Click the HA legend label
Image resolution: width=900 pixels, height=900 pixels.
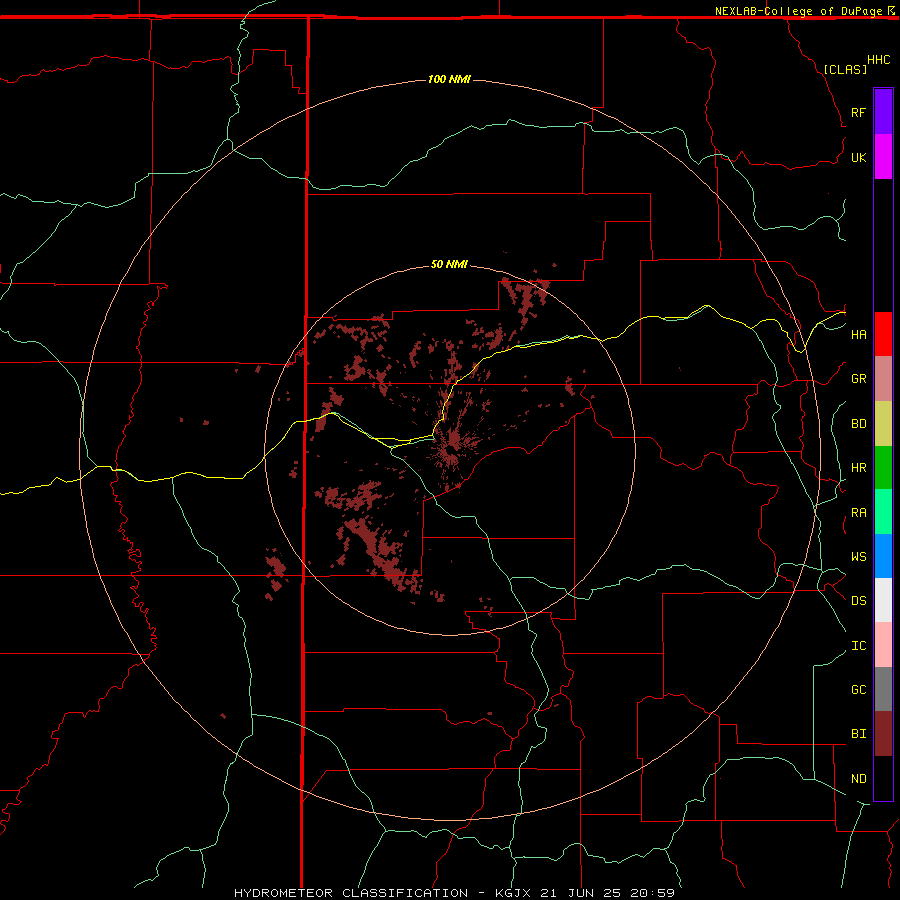(858, 334)
